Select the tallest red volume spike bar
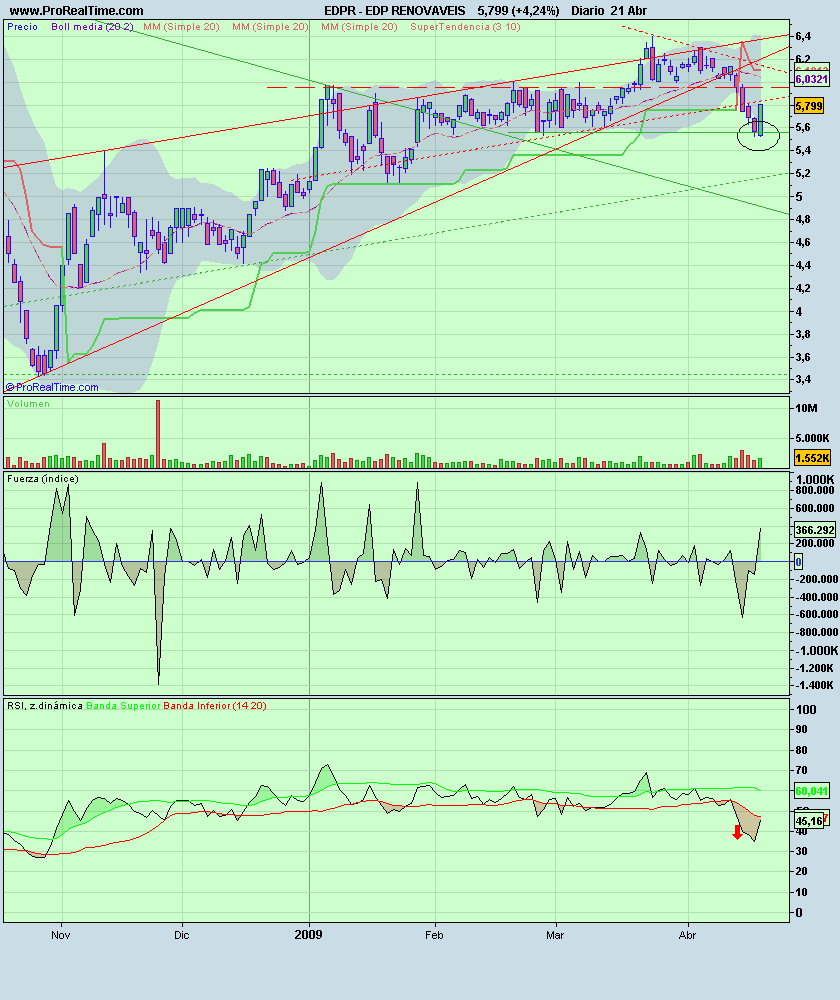This screenshot has width=840, height=1000. pyautogui.click(x=158, y=434)
